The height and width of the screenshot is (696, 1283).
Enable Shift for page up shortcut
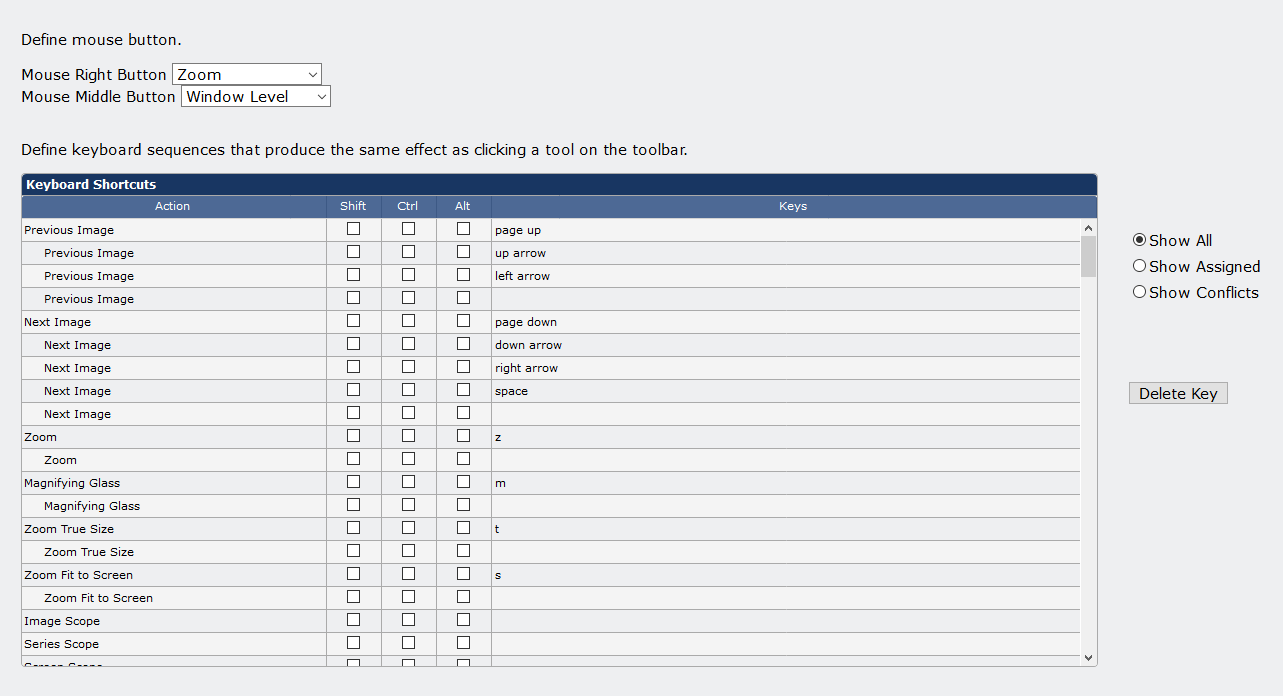pos(354,229)
